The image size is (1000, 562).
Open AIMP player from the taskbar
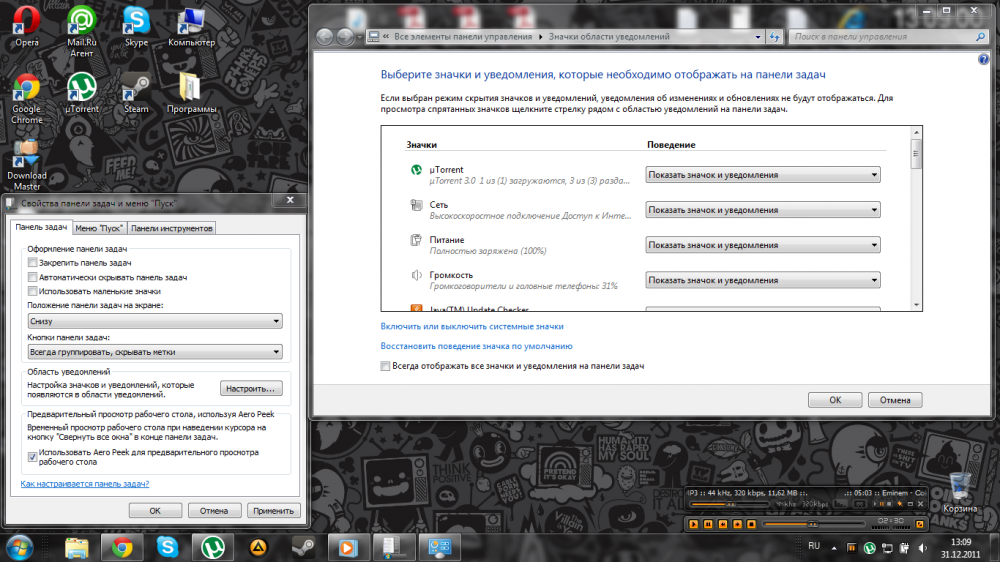[x=258, y=547]
